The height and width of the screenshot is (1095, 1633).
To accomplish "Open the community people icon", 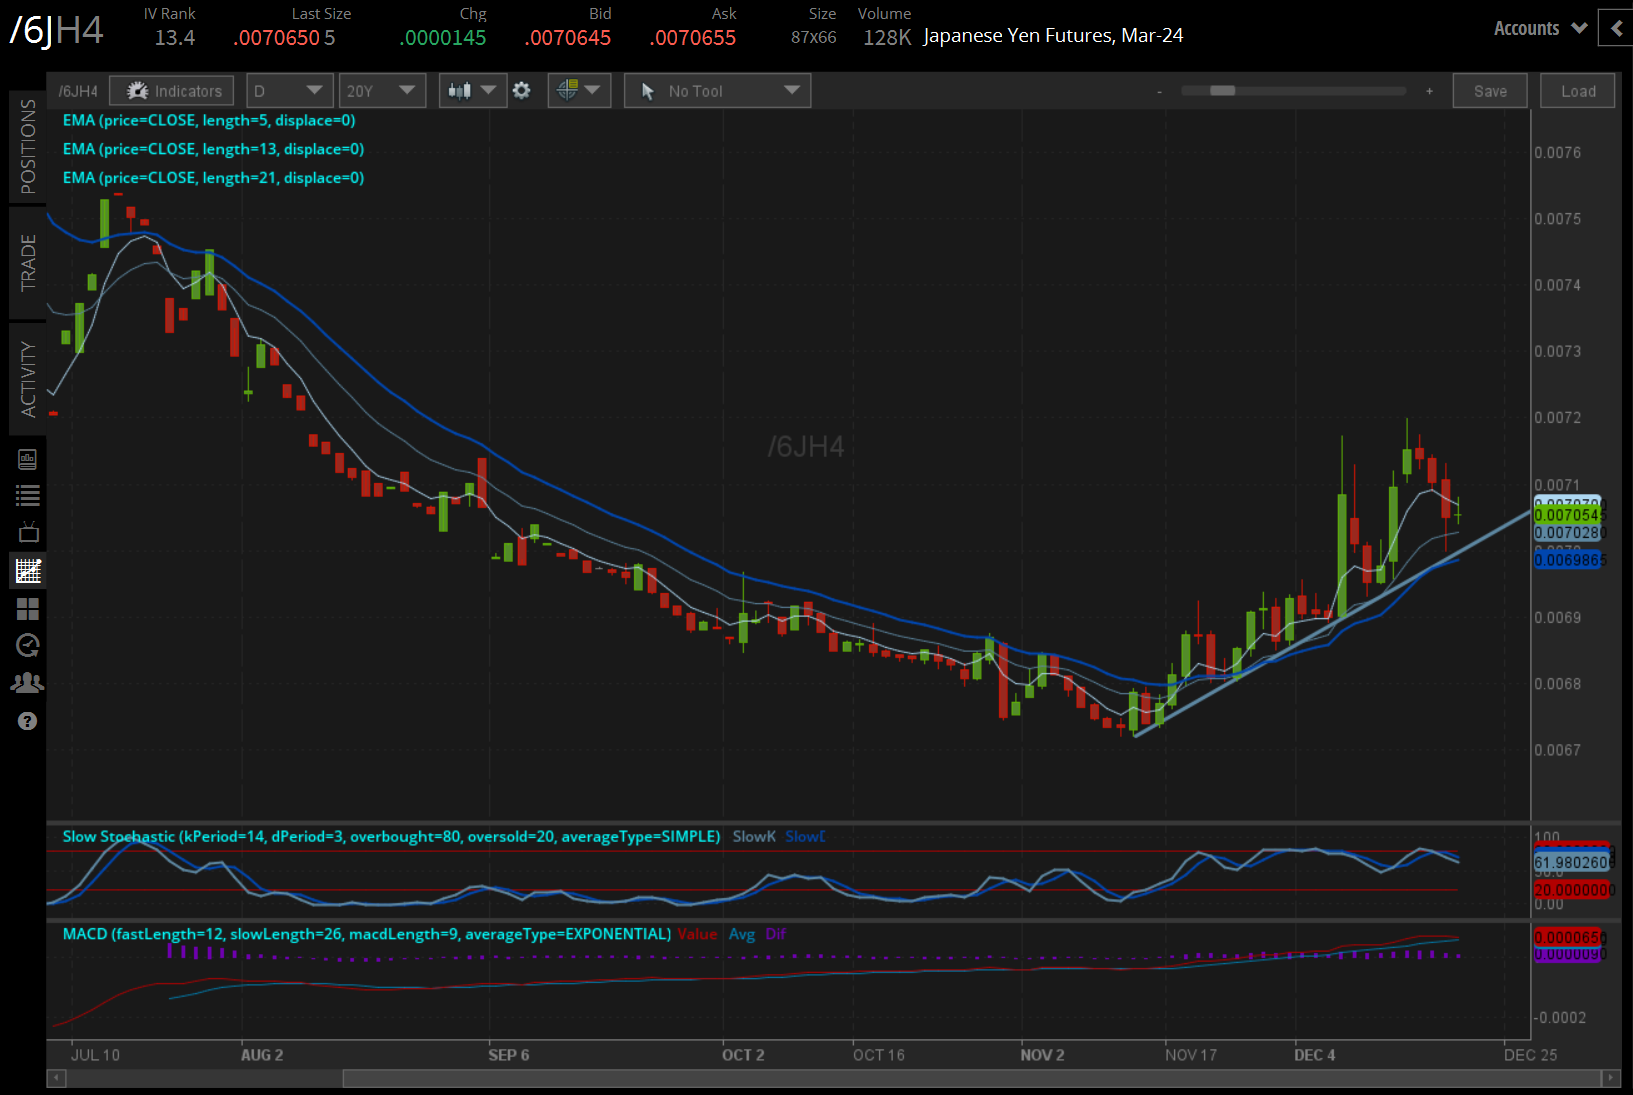I will (27, 683).
